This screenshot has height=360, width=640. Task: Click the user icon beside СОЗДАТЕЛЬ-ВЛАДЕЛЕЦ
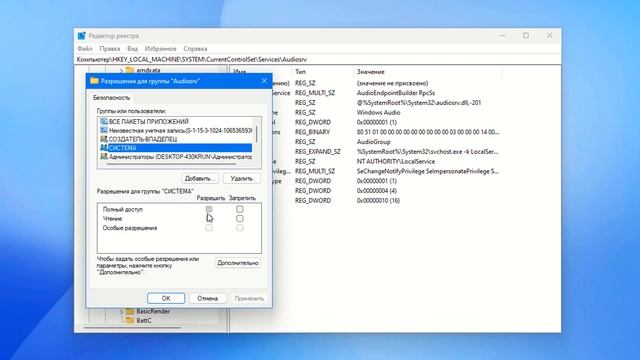(x=104, y=139)
